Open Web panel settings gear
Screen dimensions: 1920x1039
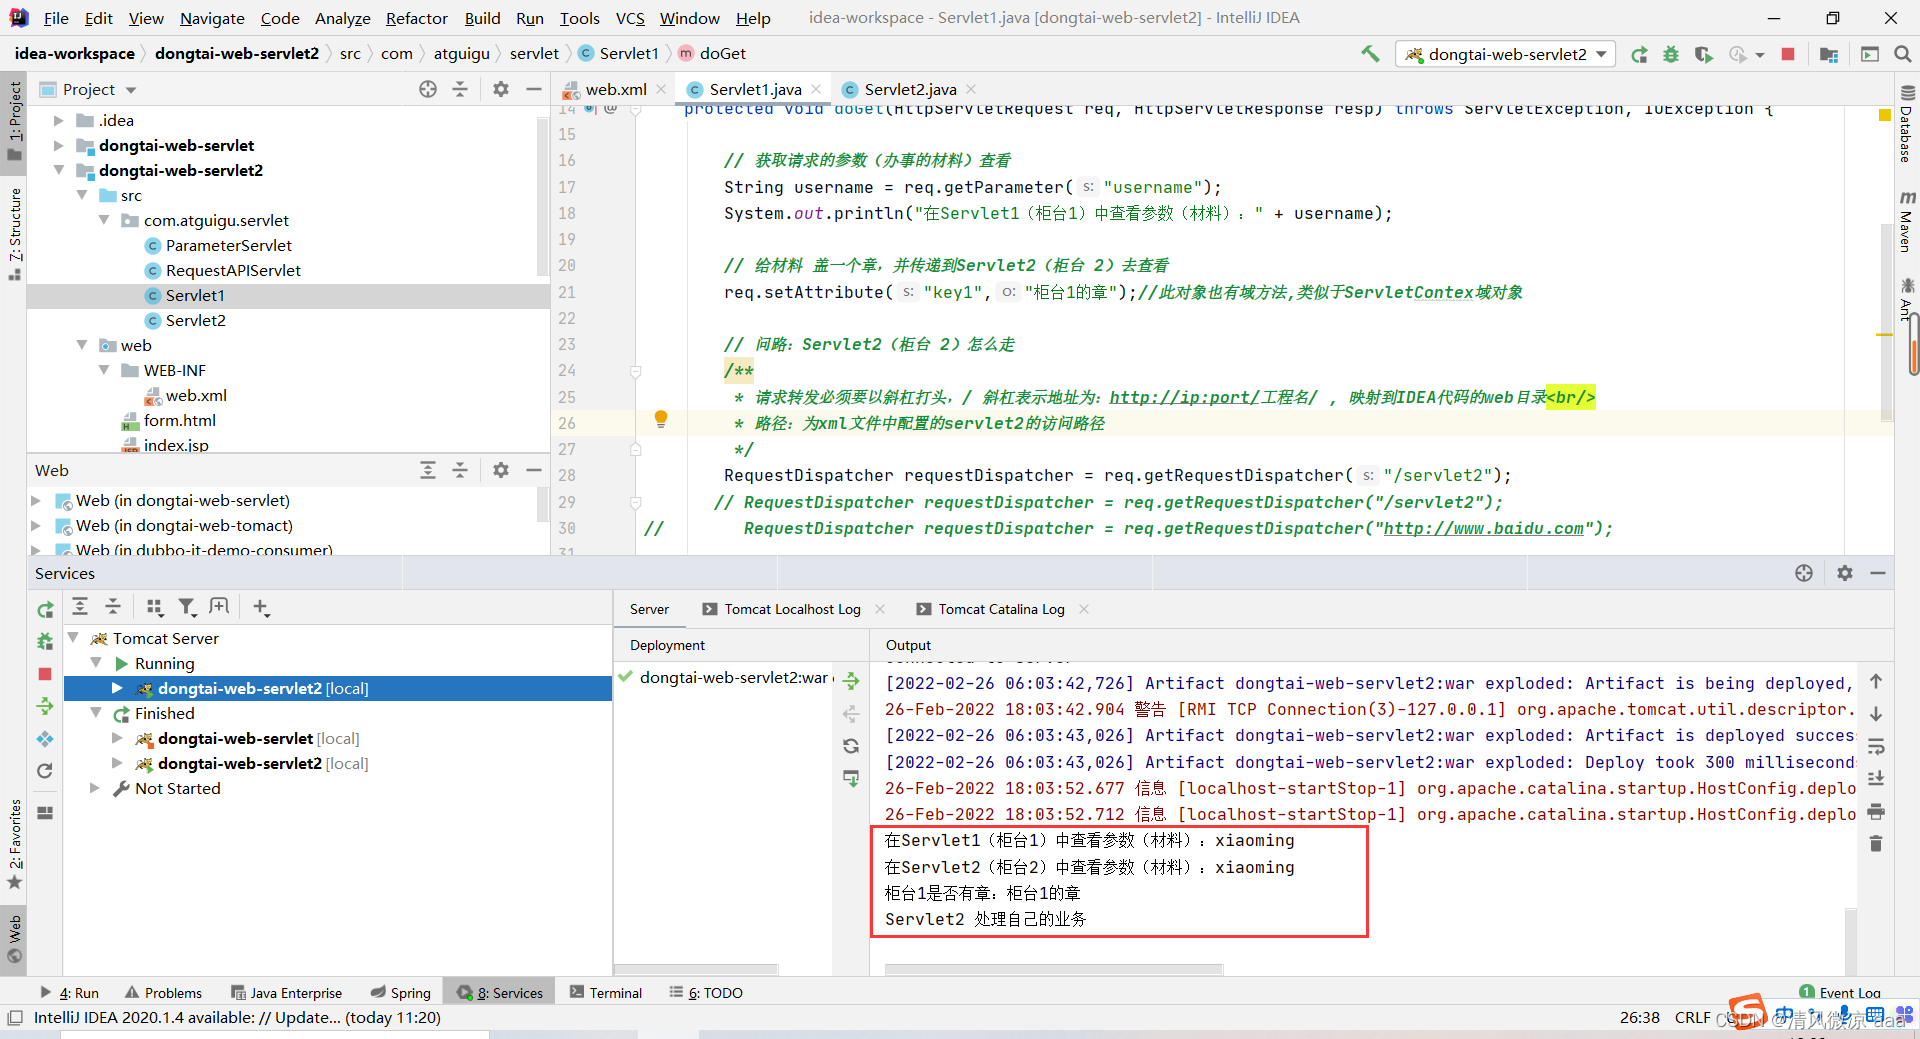[x=501, y=470]
